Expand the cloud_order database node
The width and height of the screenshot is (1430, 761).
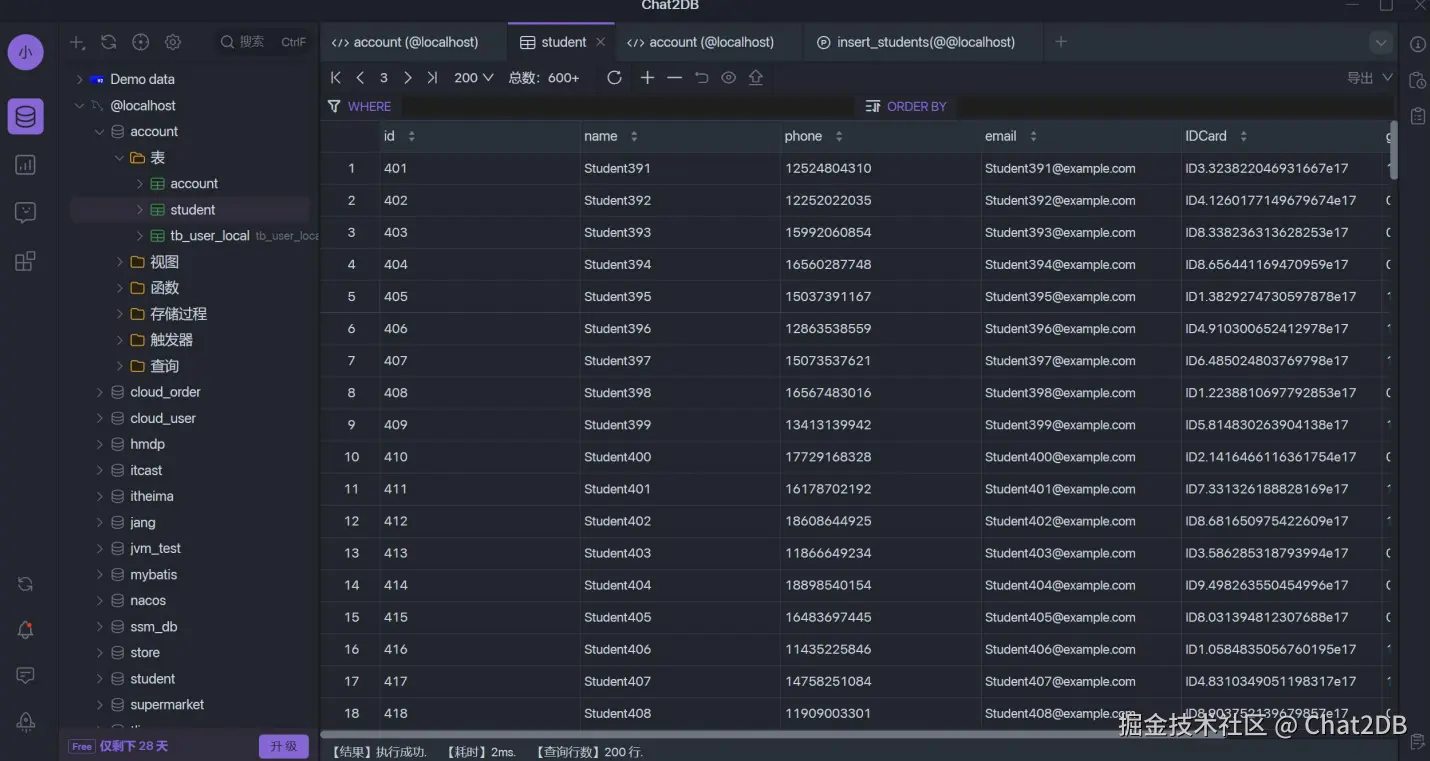(99, 392)
